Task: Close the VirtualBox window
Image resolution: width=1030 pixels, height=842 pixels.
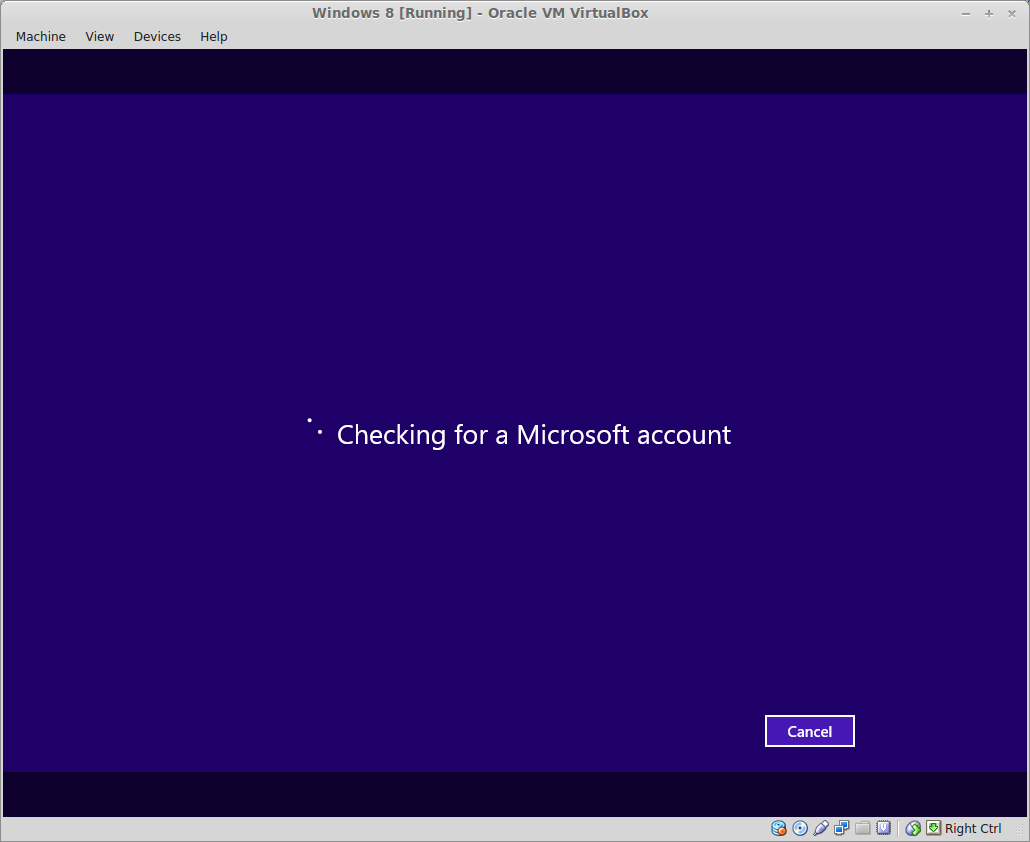Action: pyautogui.click(x=1012, y=14)
